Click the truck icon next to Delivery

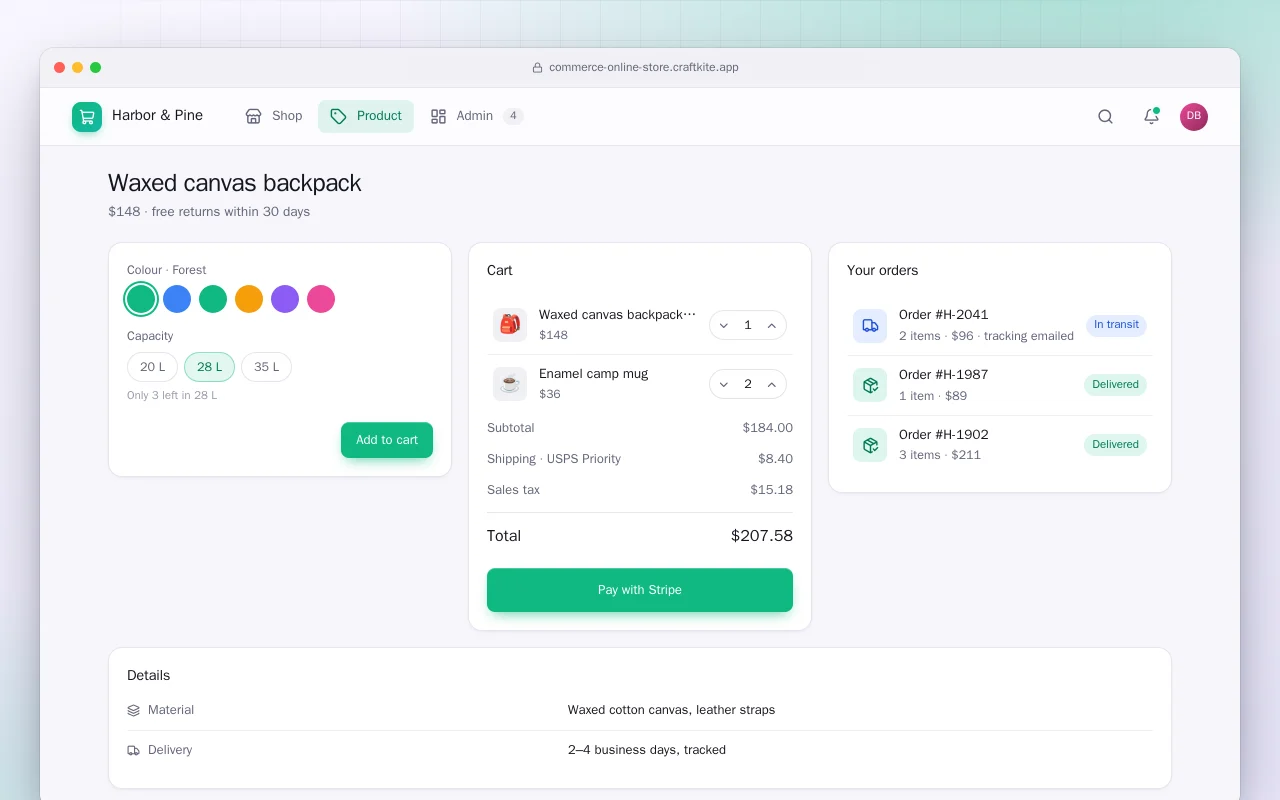coord(134,750)
